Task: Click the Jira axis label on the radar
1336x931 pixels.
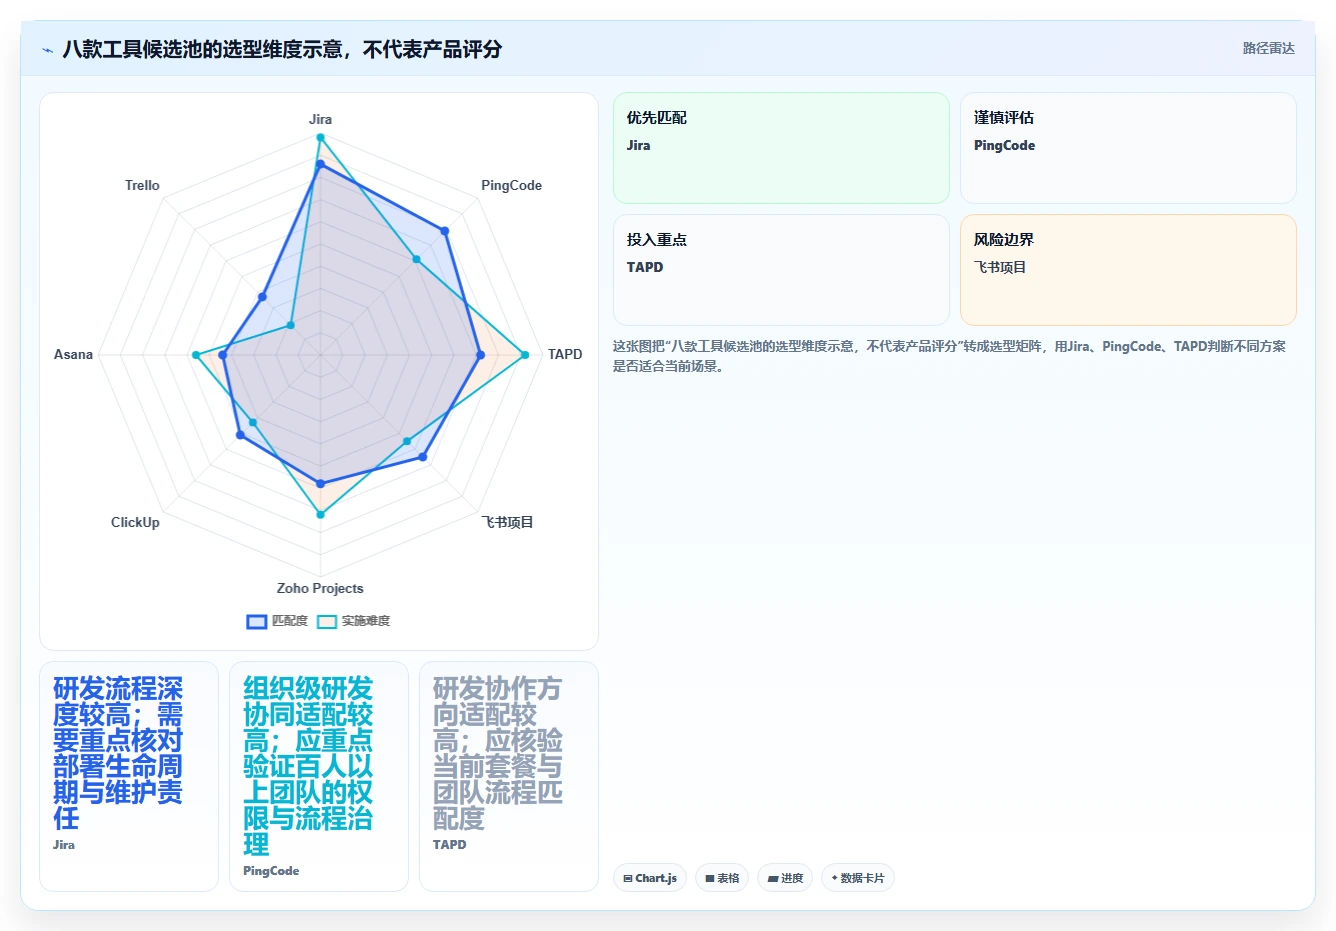Action: (320, 119)
